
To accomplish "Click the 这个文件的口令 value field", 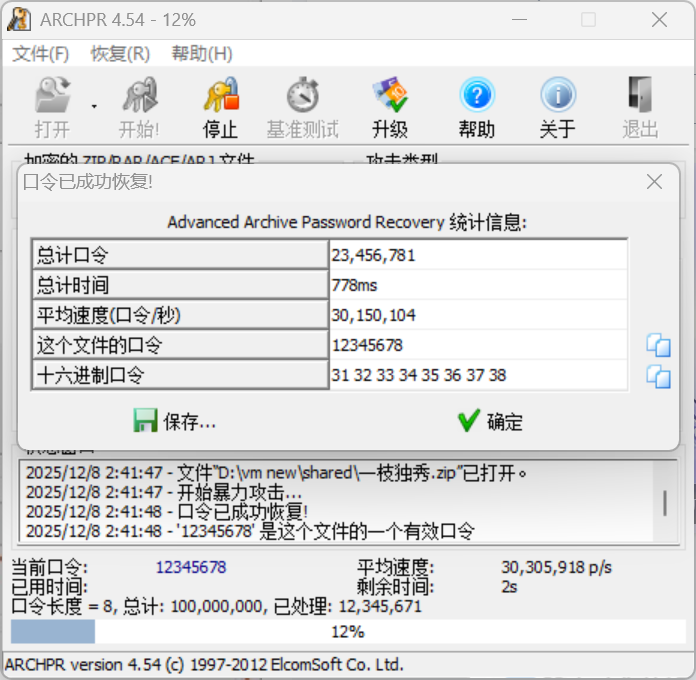I will tap(478, 346).
